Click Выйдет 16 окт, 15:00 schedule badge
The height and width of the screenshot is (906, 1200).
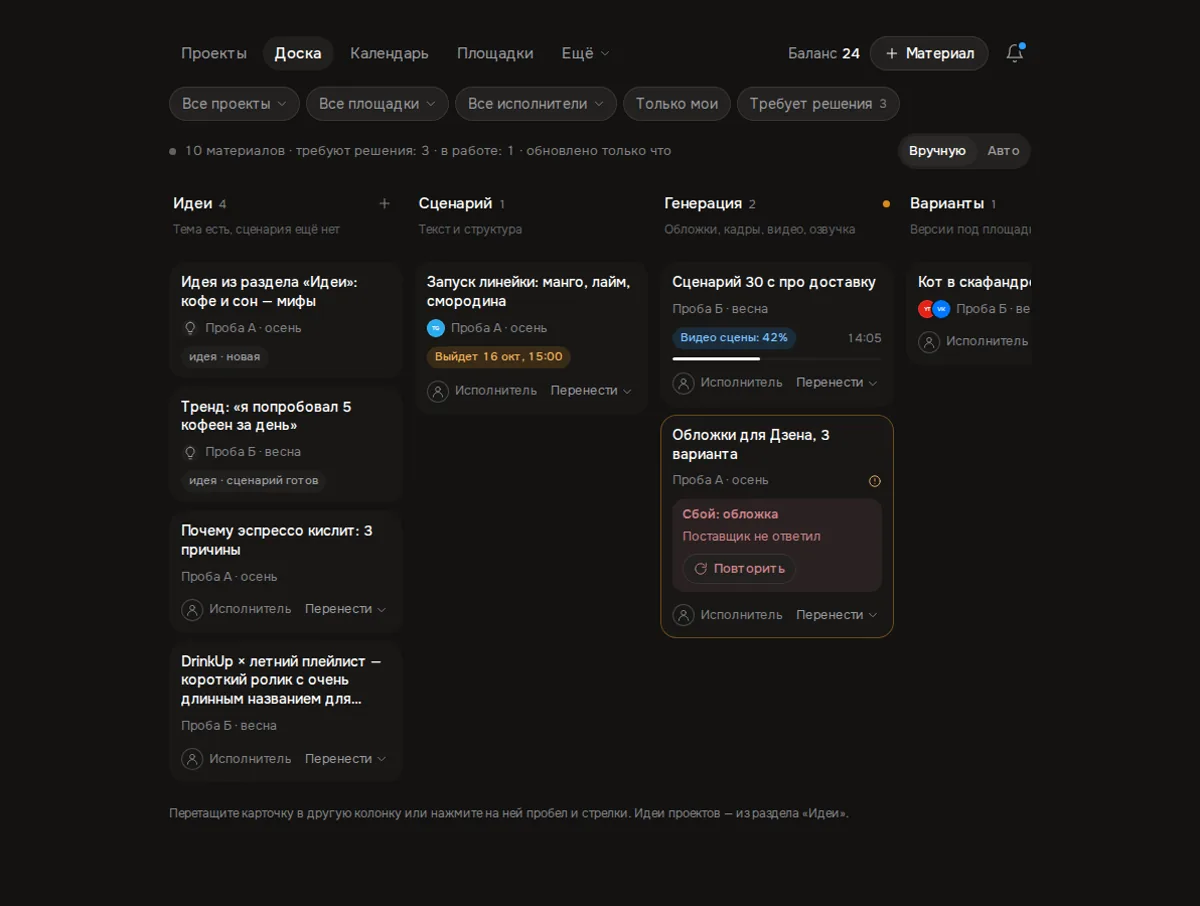tap(499, 357)
